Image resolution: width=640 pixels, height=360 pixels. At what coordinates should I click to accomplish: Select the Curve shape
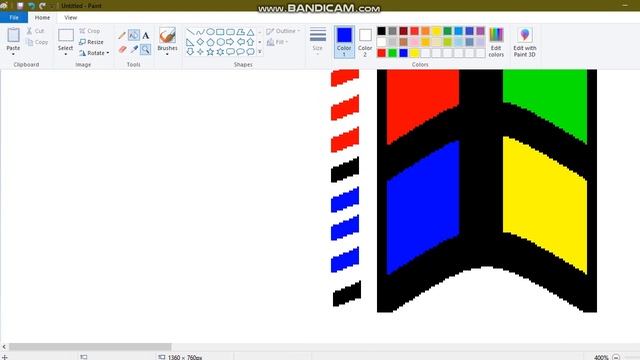(200, 32)
